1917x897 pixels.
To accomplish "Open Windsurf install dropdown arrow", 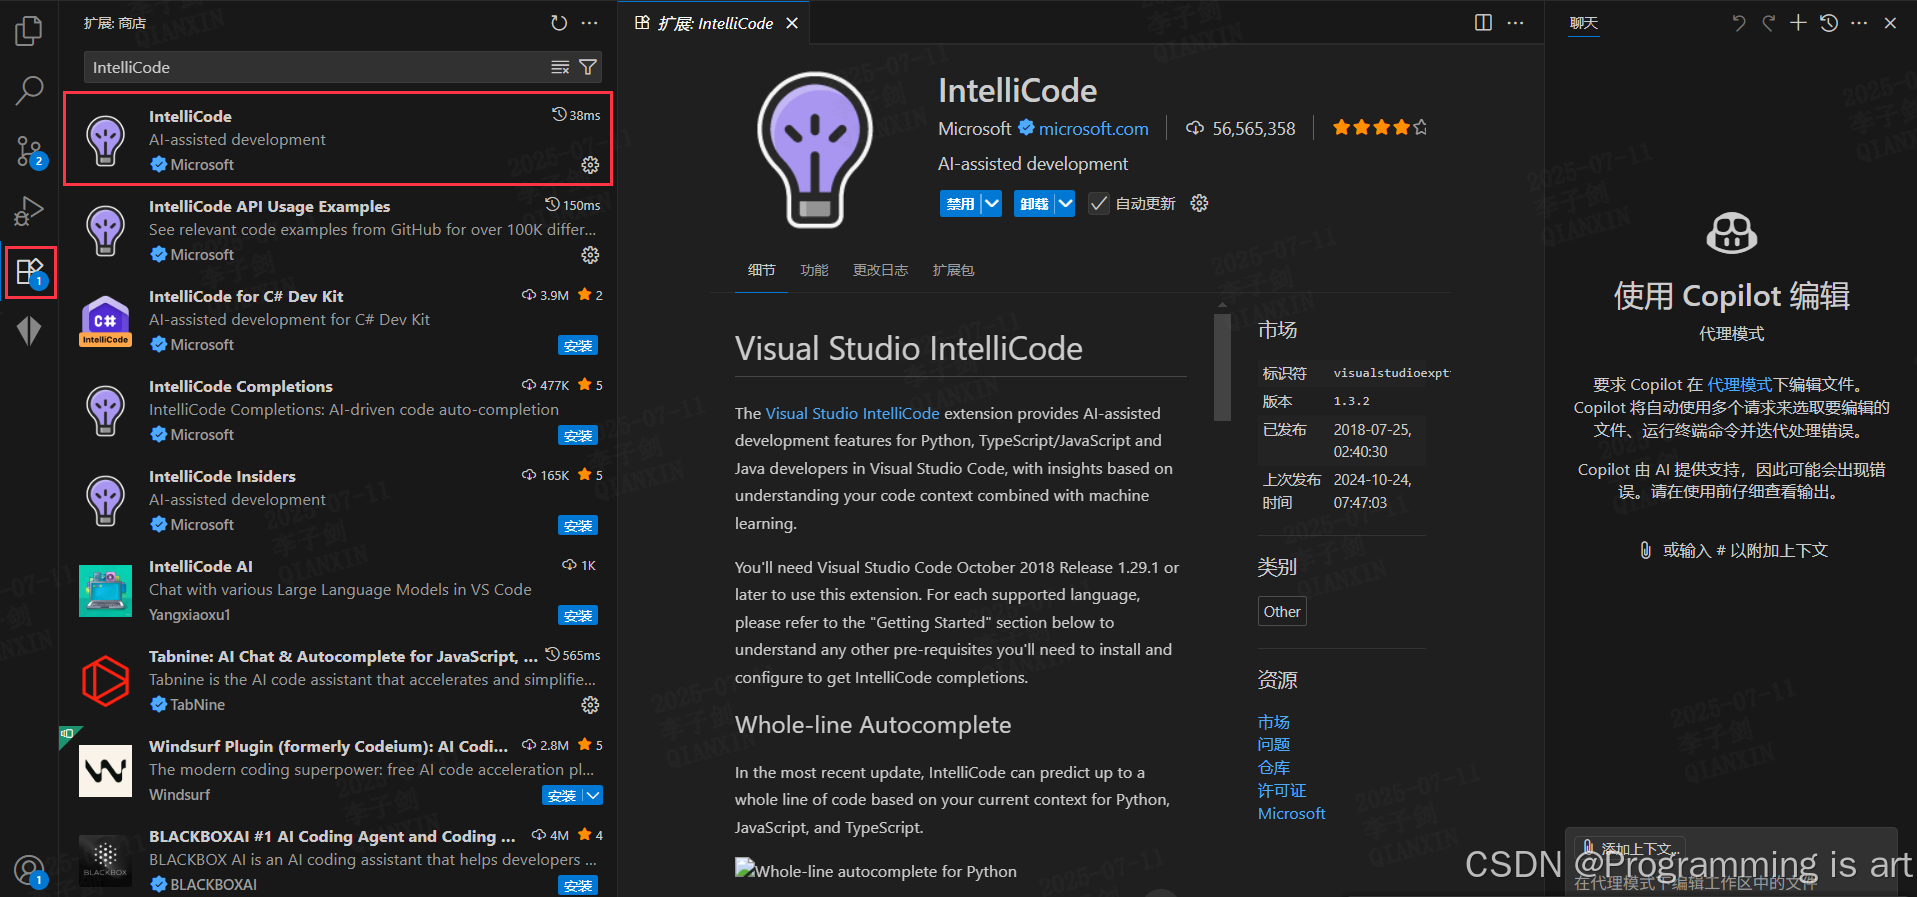I will tap(592, 796).
